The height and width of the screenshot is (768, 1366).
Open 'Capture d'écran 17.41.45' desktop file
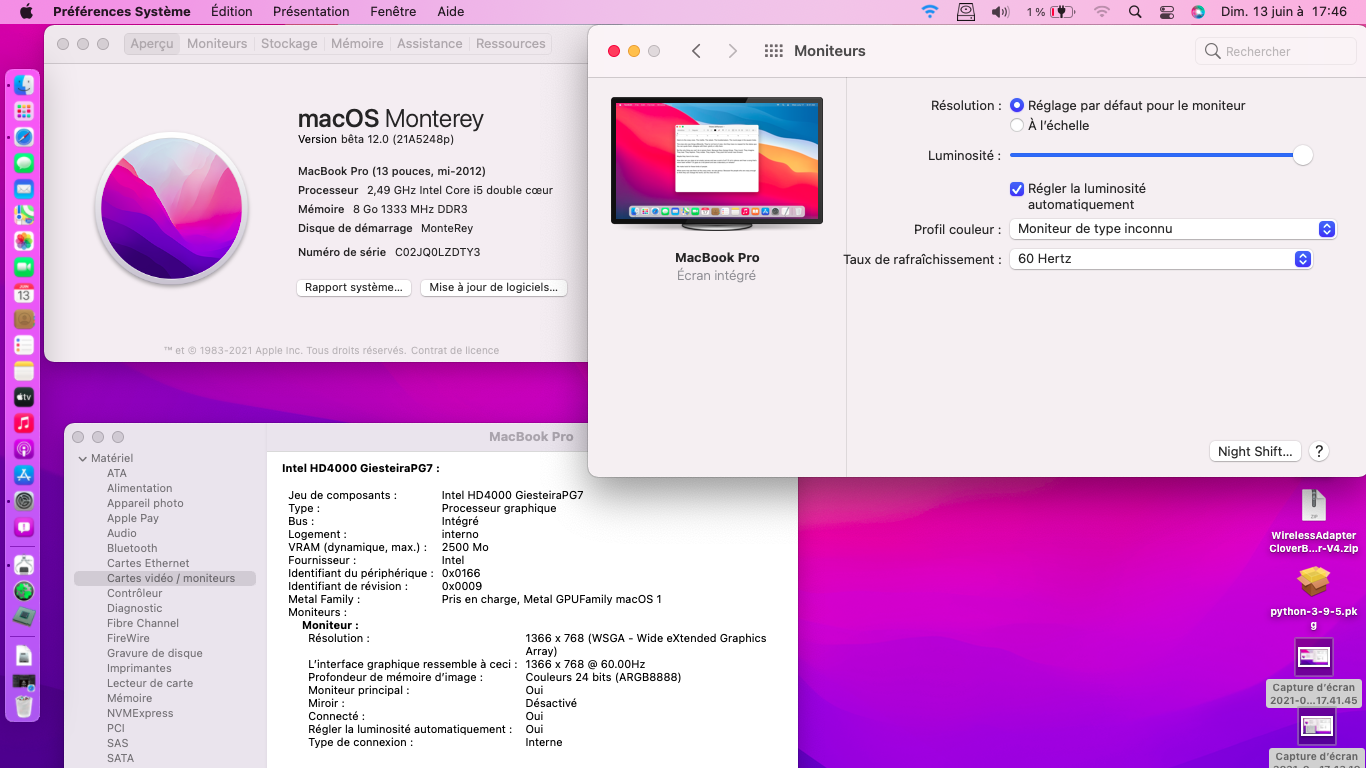[1313, 672]
